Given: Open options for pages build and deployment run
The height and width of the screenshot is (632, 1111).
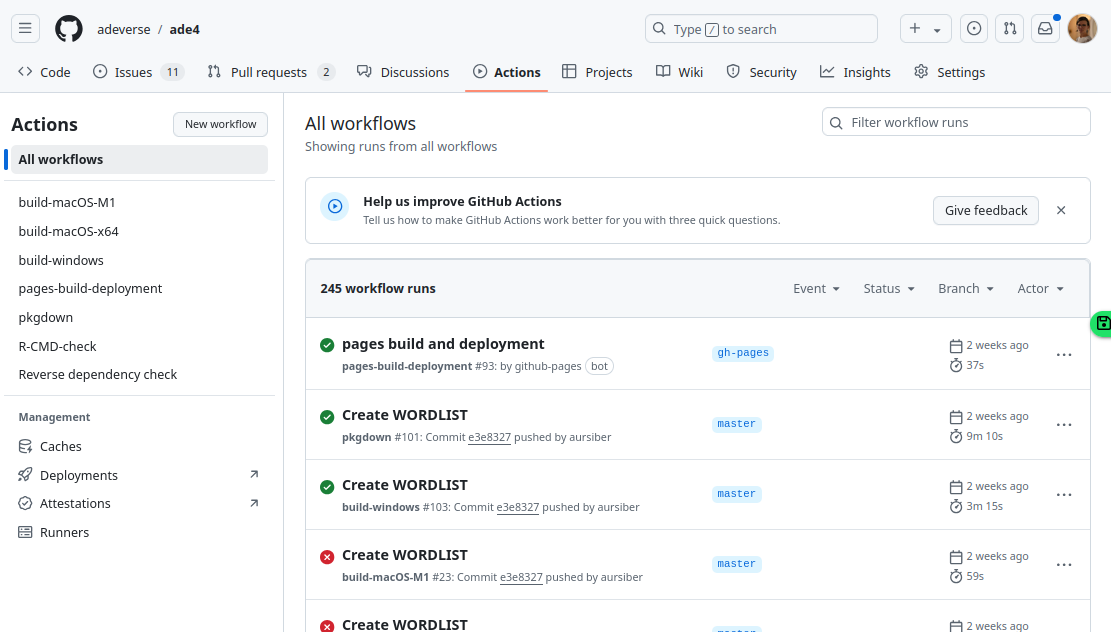Looking at the screenshot, I should click(x=1064, y=354).
